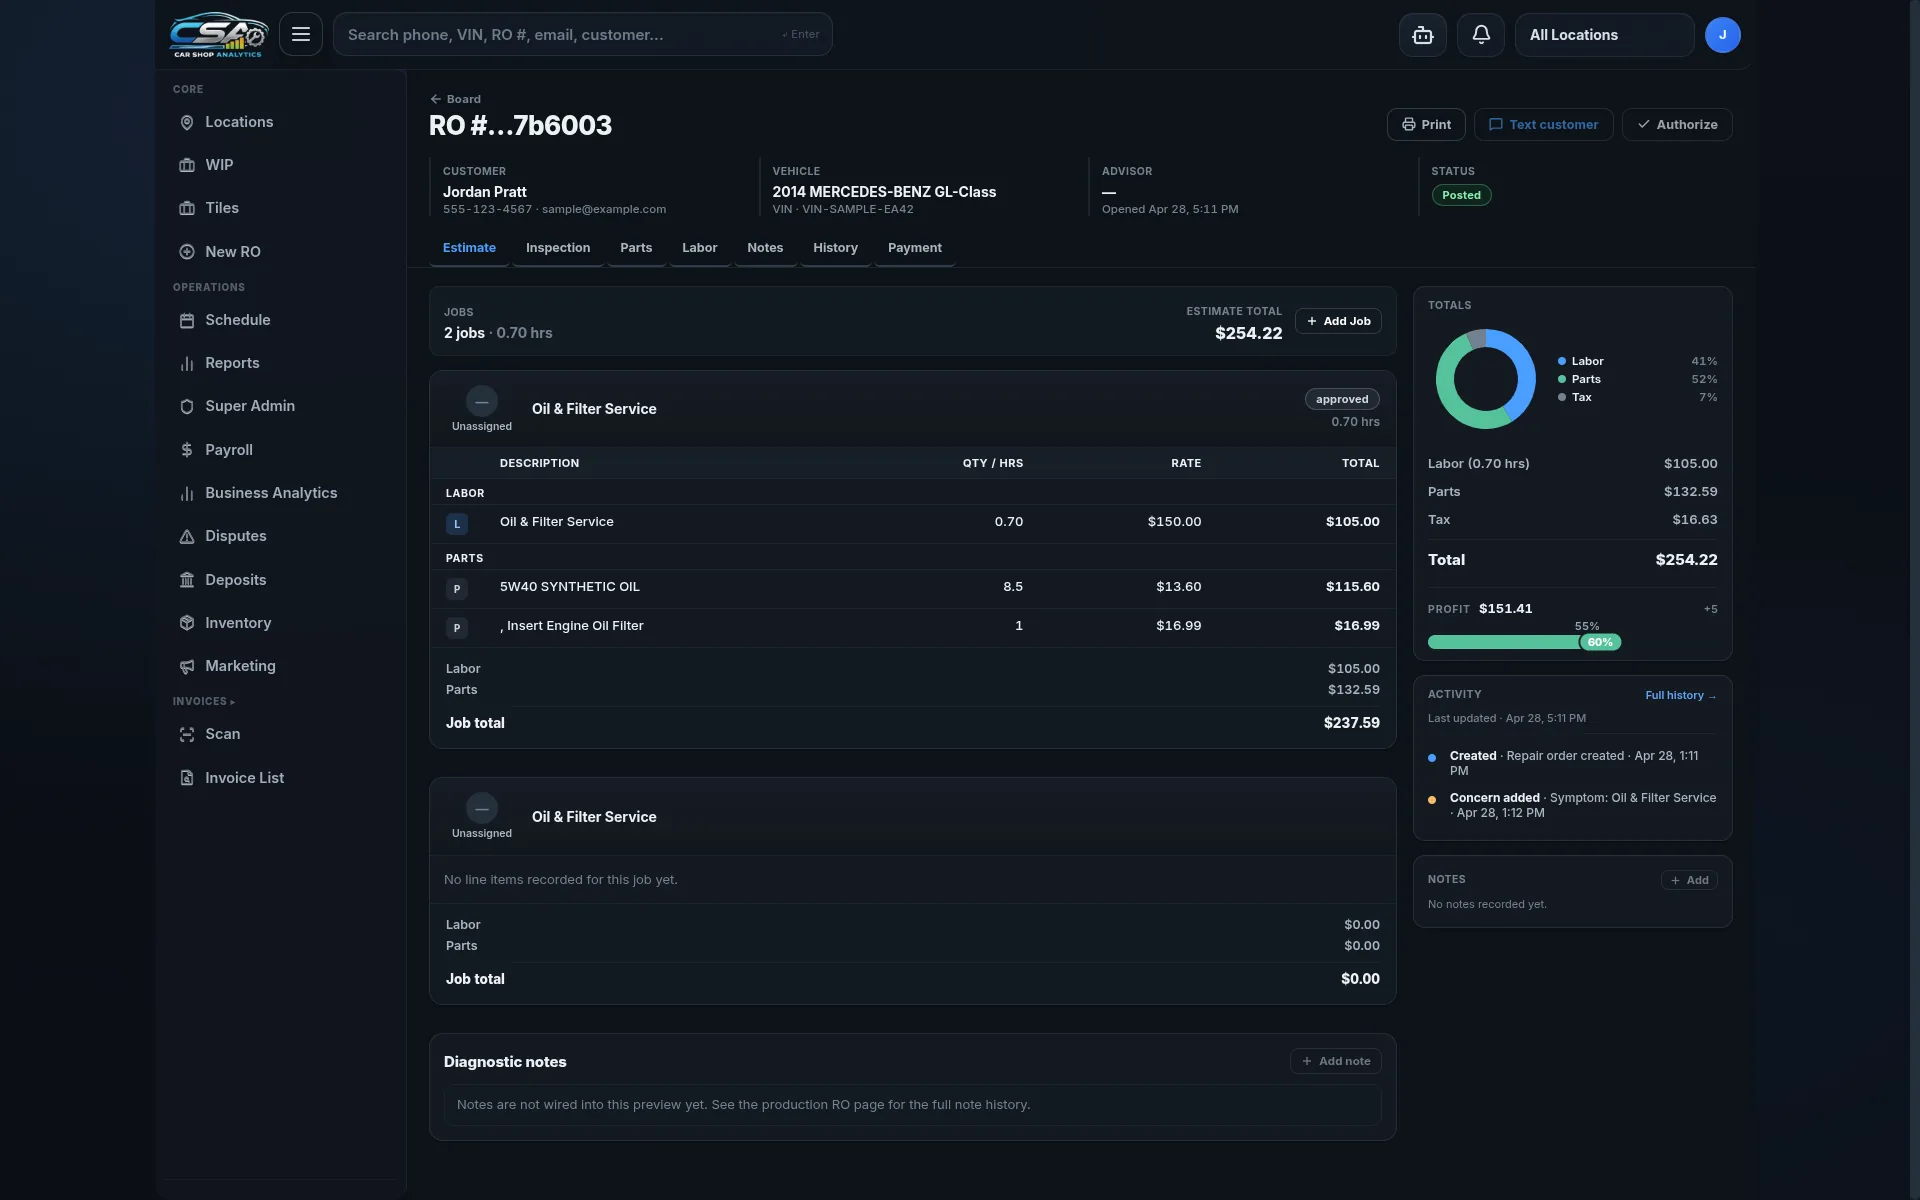Open the Full history link
1920x1200 pixels.
(x=1680, y=695)
